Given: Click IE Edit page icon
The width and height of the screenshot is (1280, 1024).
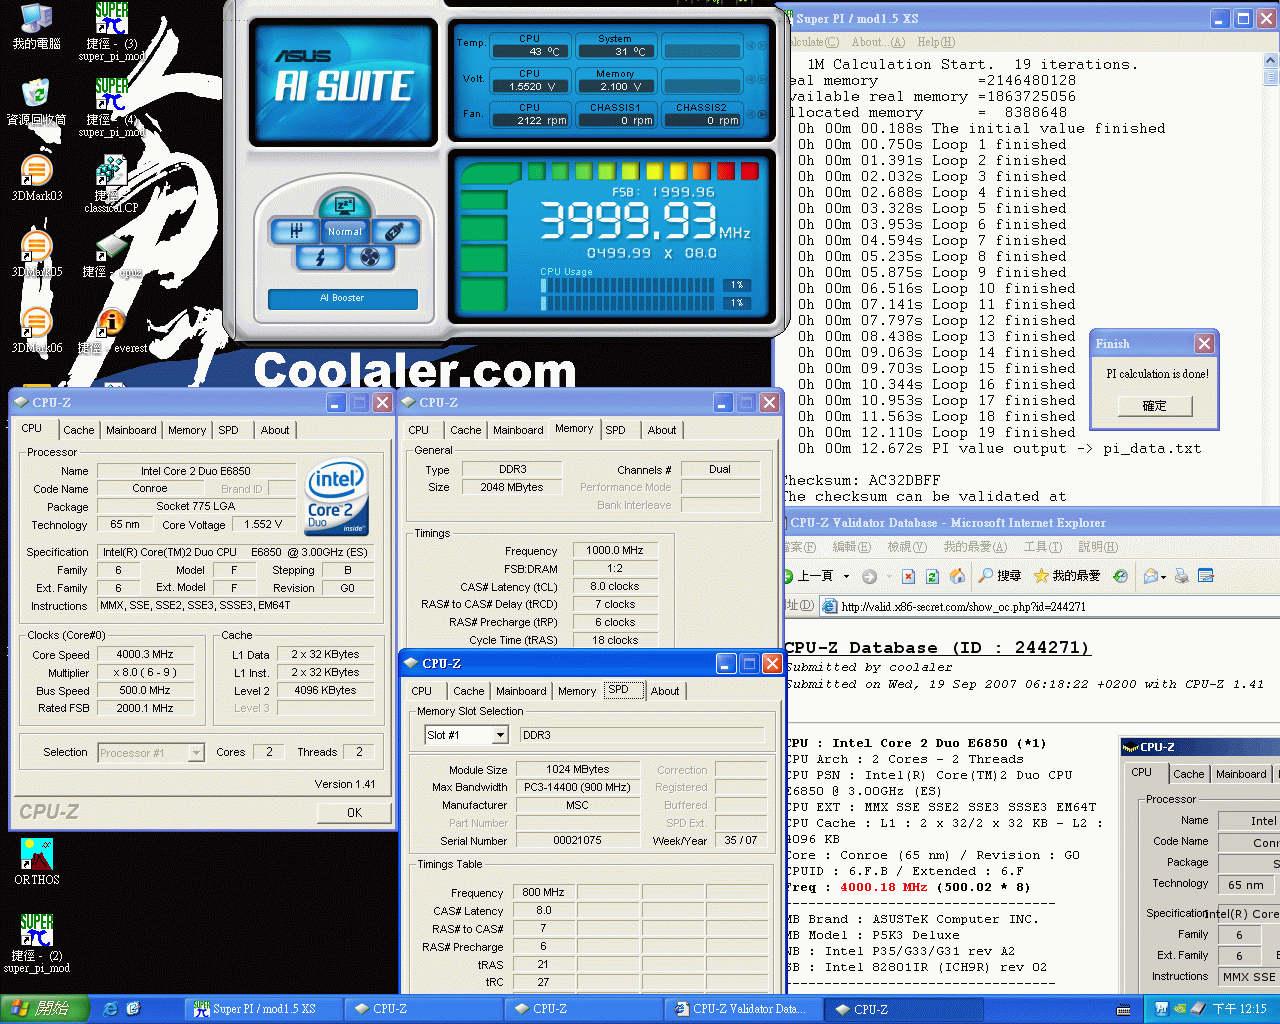Looking at the screenshot, I should click(x=1205, y=576).
